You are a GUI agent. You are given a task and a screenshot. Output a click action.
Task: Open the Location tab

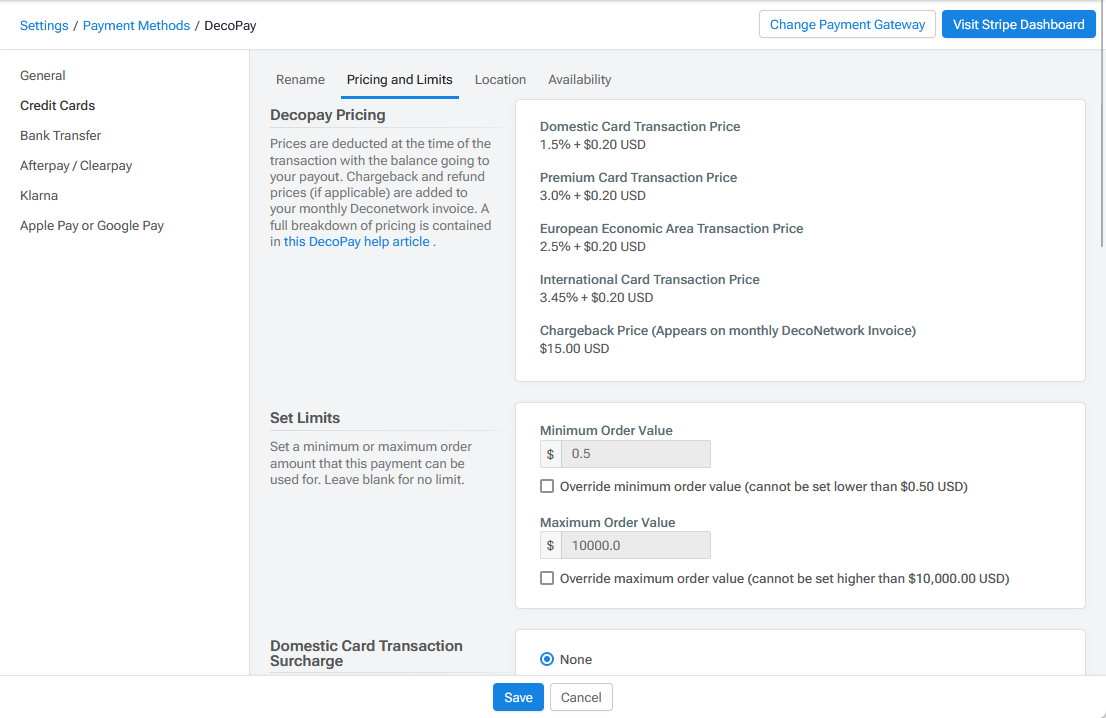click(x=500, y=79)
